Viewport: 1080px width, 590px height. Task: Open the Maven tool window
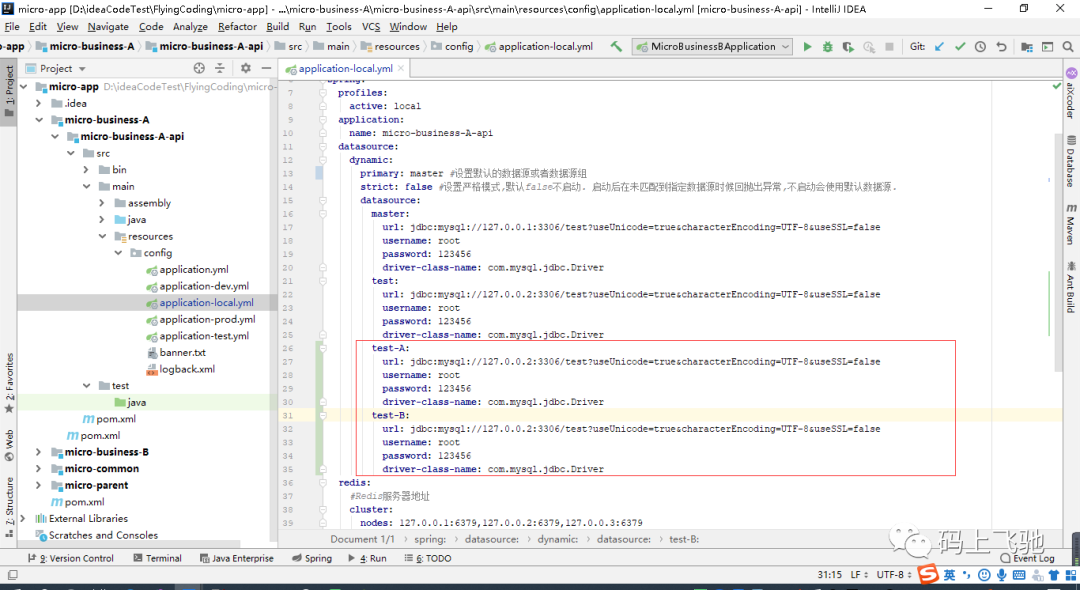1071,224
